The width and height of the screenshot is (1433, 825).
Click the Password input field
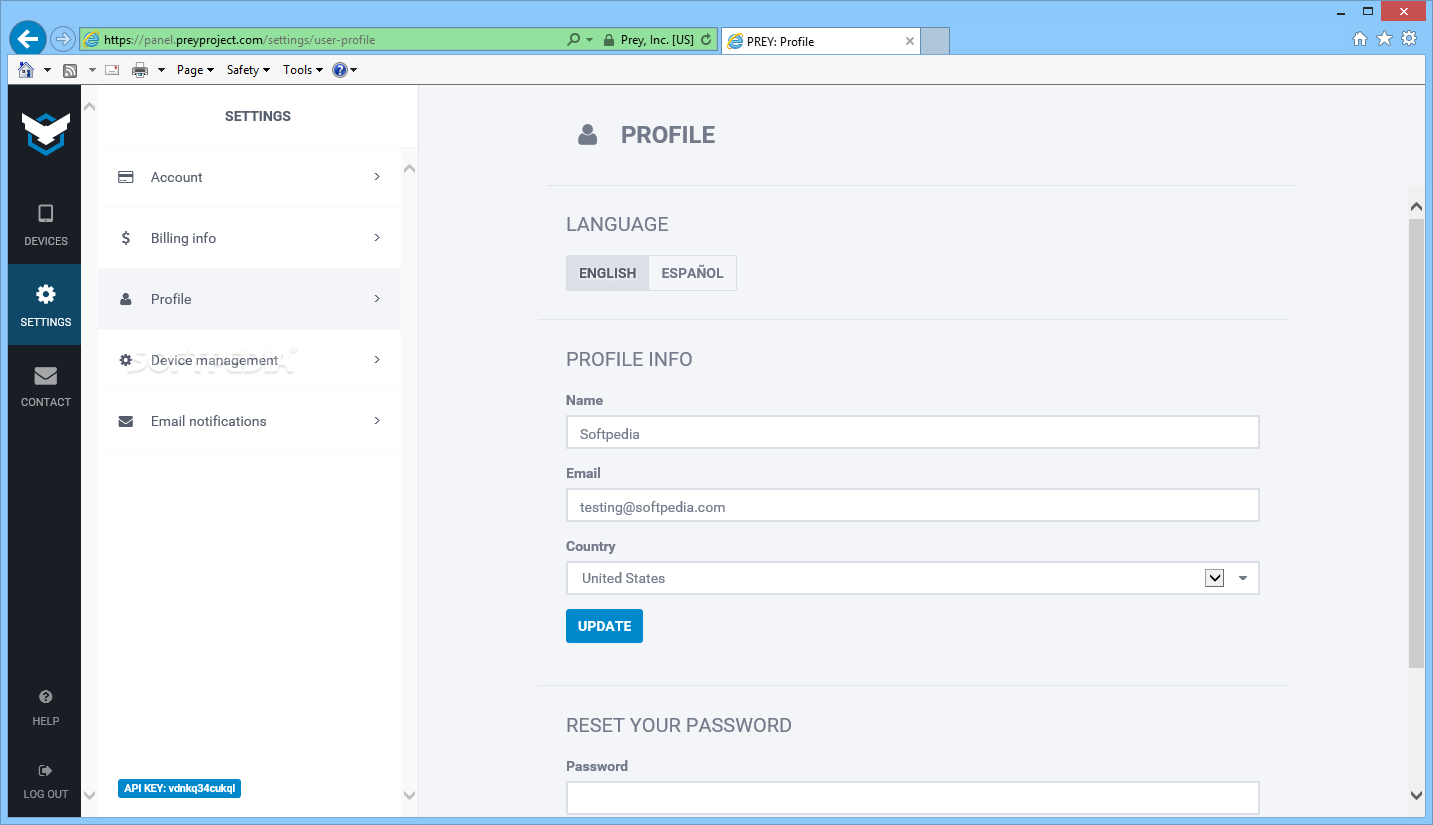[912, 798]
